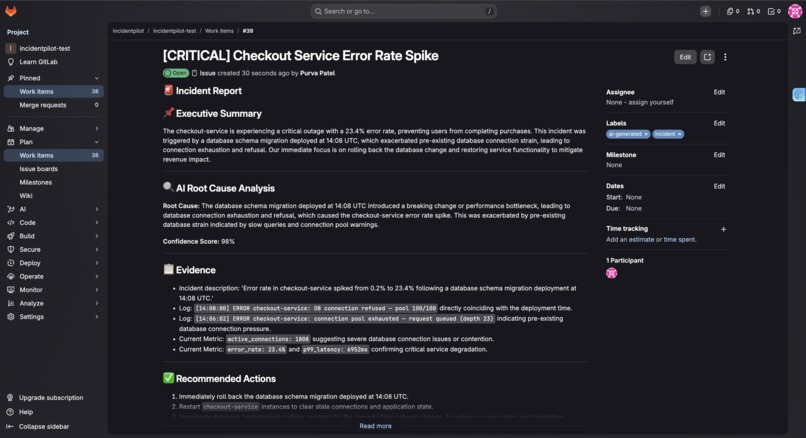Add time entry with plus icon
Screen dimensions: 806x438
723,229
